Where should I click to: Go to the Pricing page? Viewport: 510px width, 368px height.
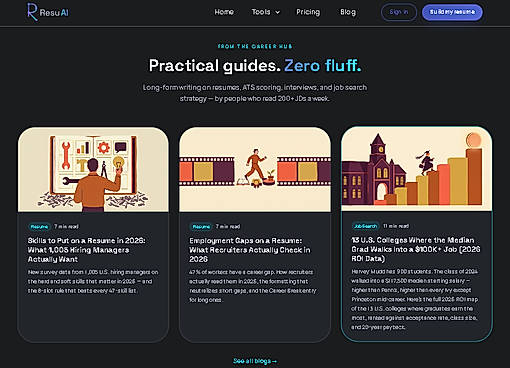coord(308,12)
